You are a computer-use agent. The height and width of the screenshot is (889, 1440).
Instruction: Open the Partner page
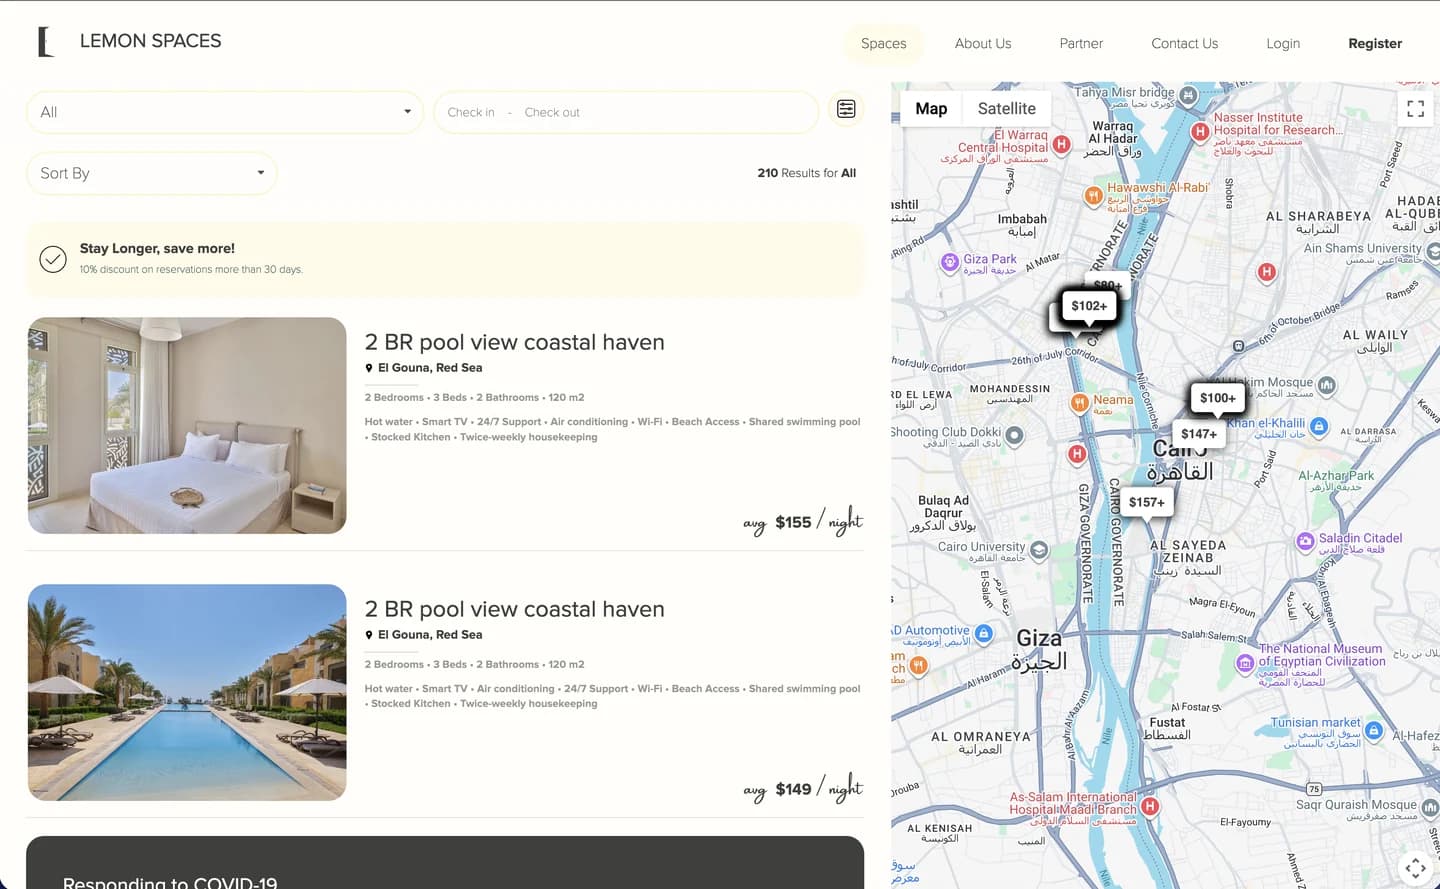(1081, 43)
